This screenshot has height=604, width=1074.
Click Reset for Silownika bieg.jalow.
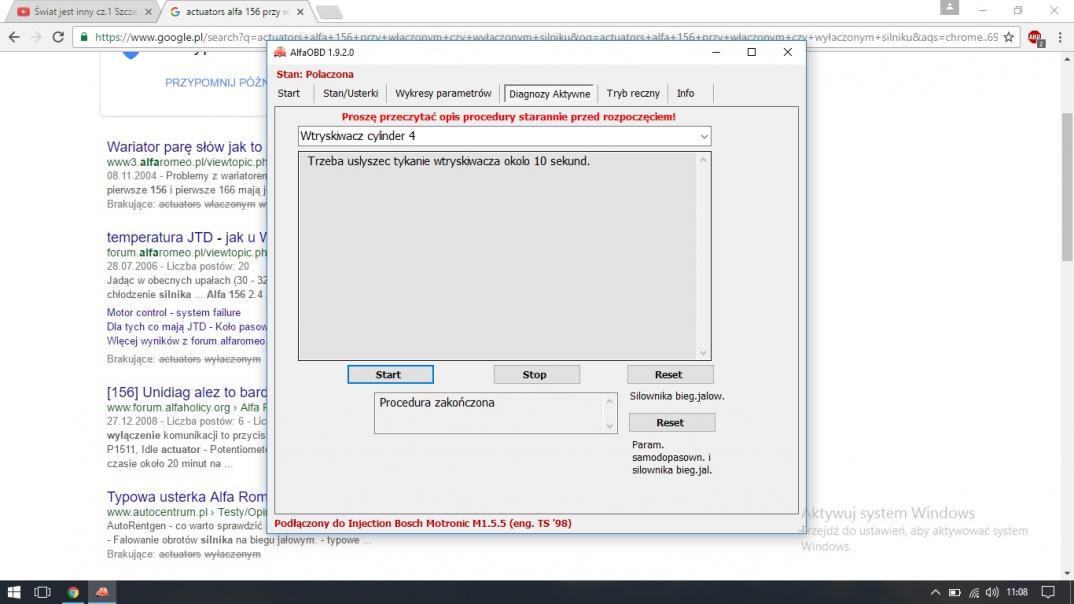click(670, 375)
